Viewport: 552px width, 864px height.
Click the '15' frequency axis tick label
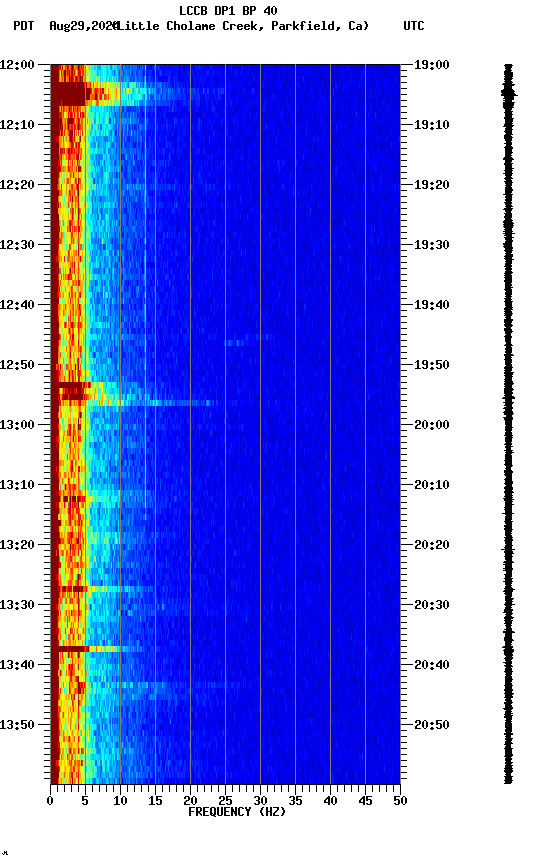155,801
